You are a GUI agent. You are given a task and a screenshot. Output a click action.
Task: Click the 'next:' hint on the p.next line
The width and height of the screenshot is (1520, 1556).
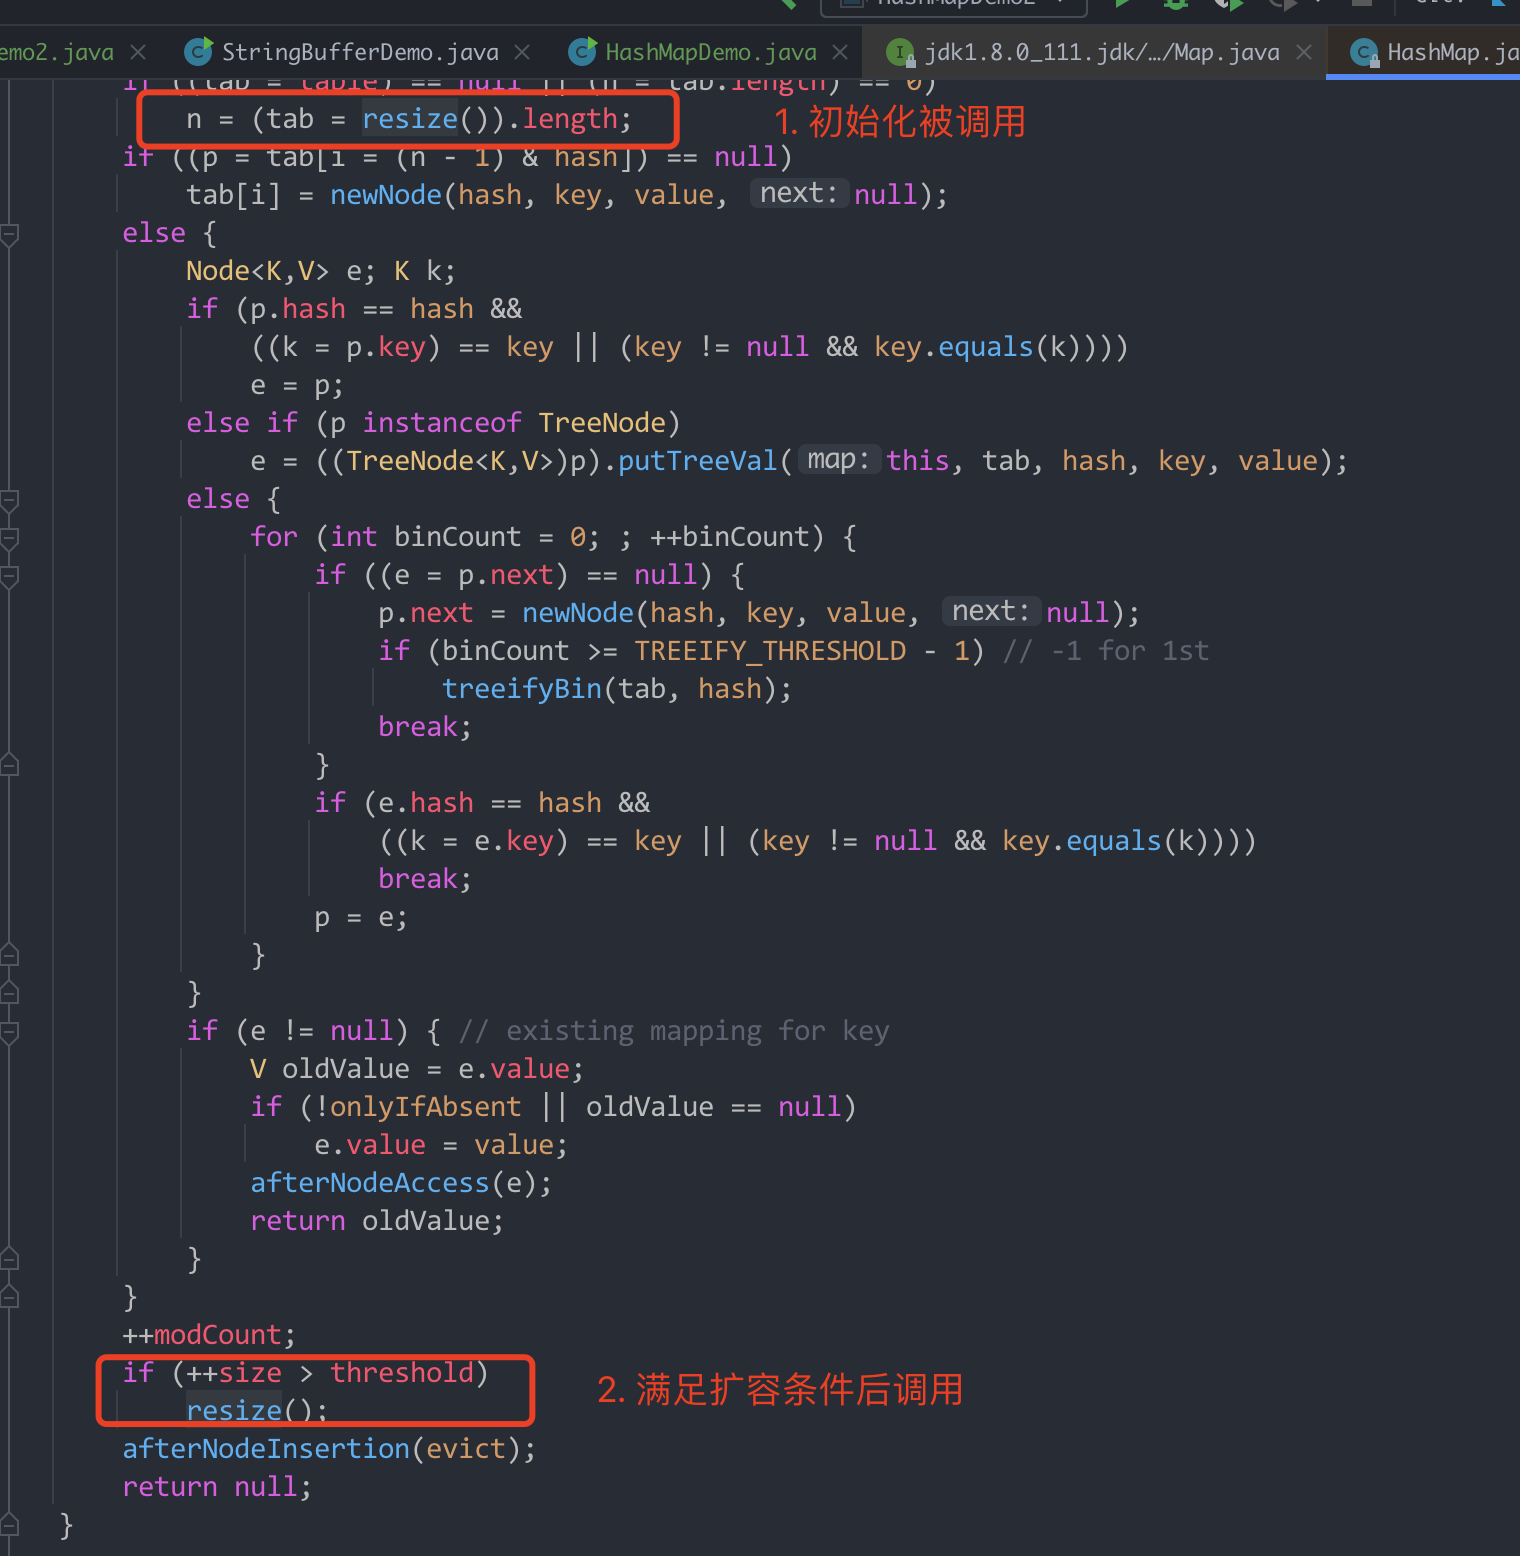990,612
